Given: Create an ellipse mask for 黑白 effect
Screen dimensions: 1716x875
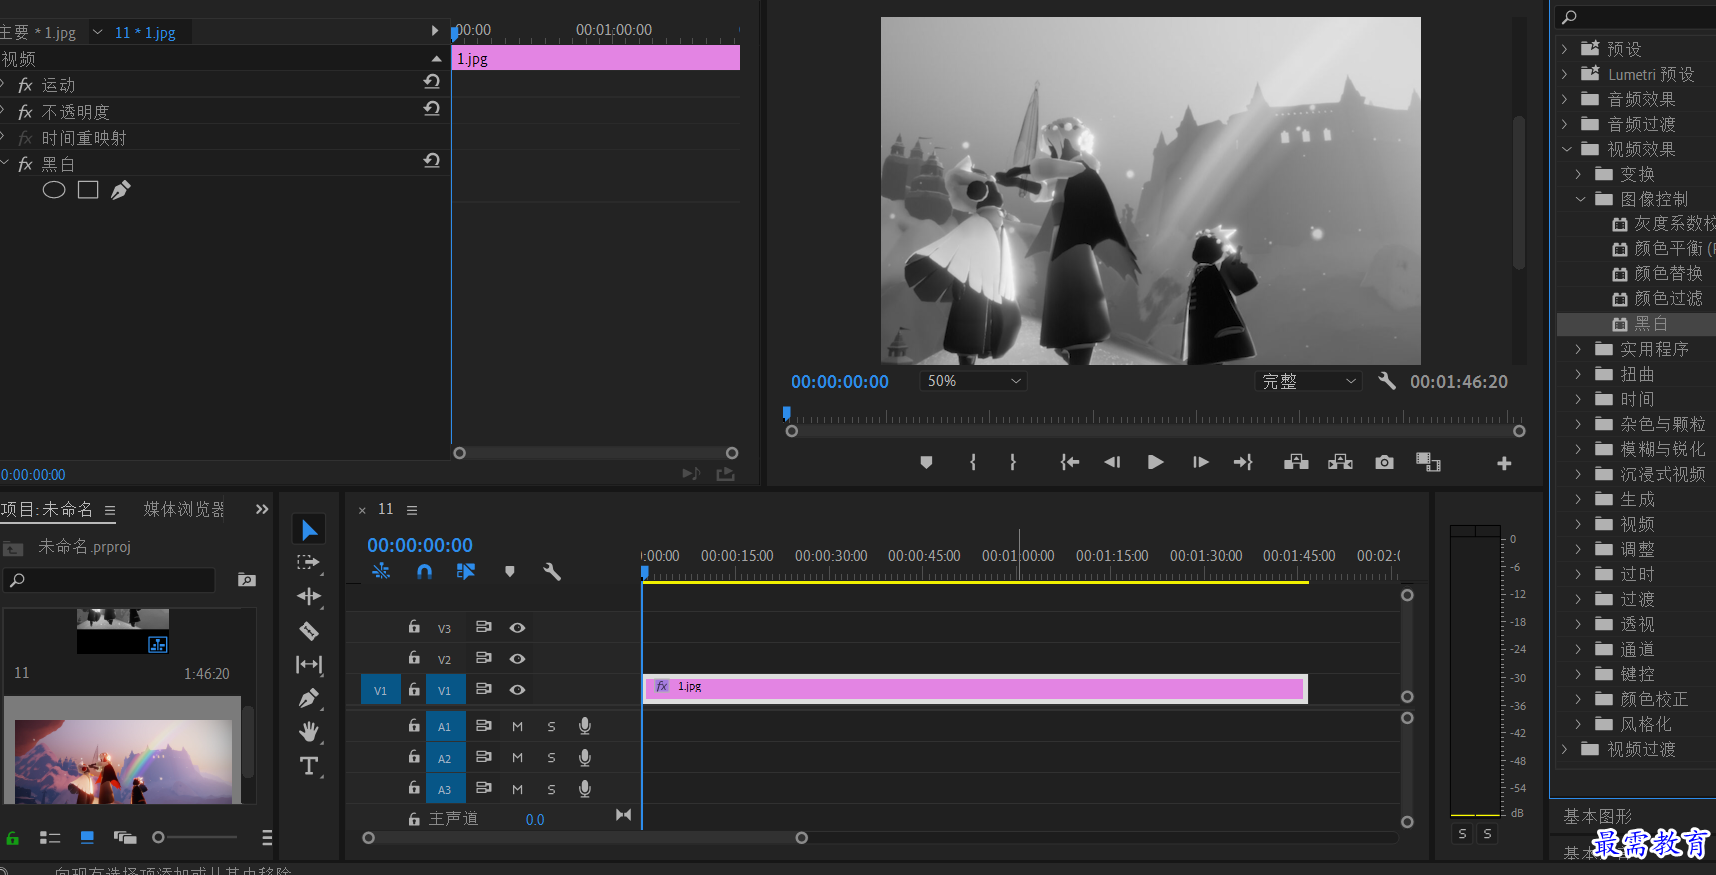Looking at the screenshot, I should point(54,190).
